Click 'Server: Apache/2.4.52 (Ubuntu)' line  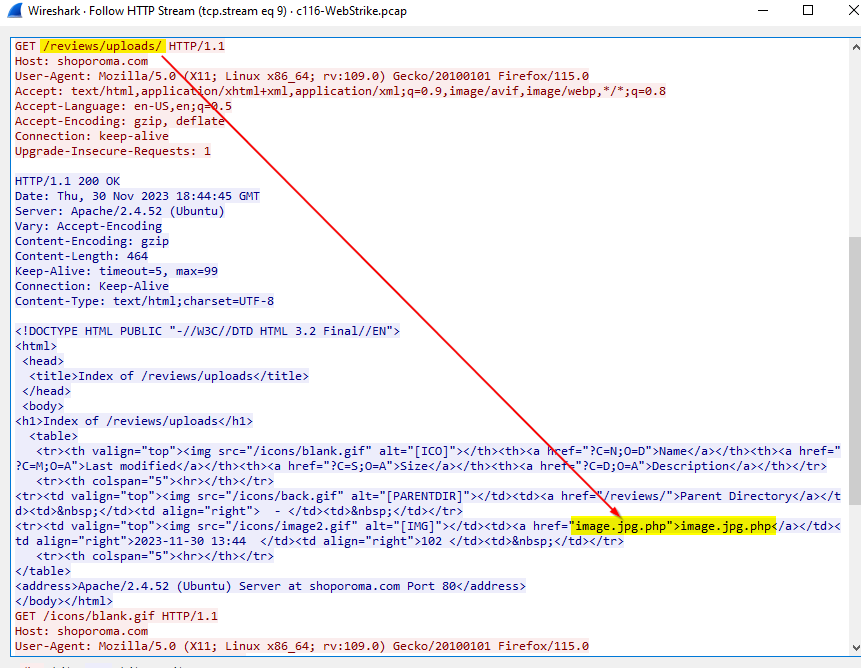tap(120, 211)
